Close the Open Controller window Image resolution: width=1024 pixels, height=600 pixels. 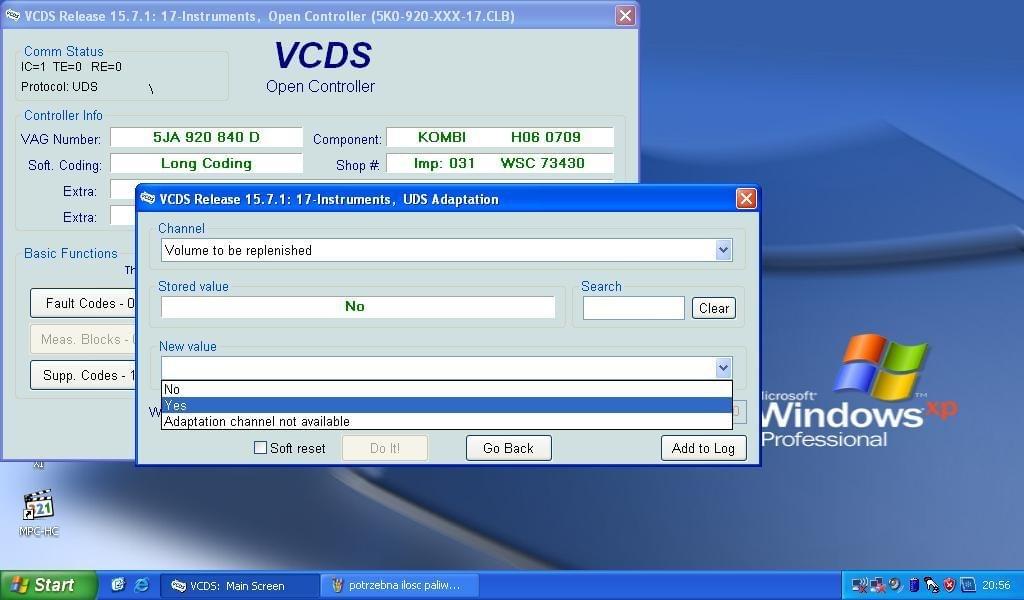click(x=625, y=16)
